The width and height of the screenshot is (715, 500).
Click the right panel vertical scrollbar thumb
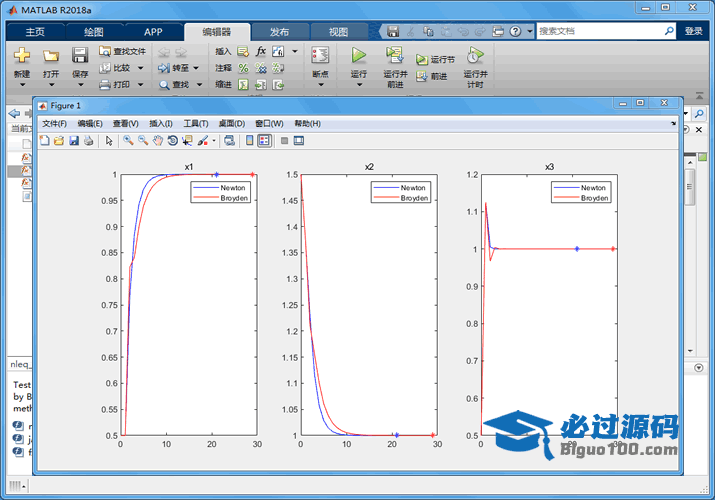690,187
